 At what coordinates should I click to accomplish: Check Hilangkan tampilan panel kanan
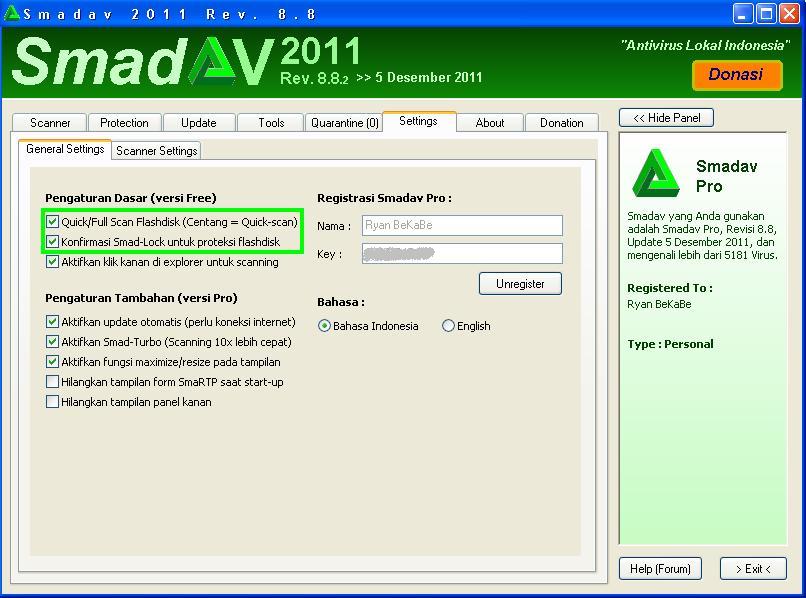(x=52, y=402)
